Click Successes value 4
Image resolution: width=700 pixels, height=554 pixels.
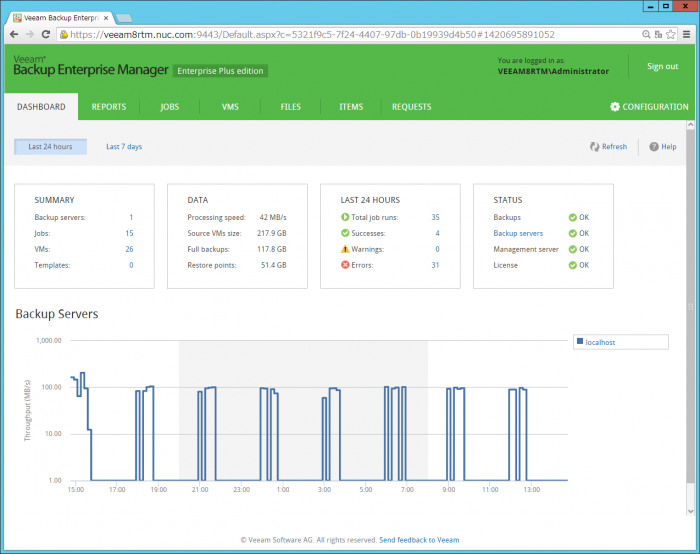click(438, 233)
